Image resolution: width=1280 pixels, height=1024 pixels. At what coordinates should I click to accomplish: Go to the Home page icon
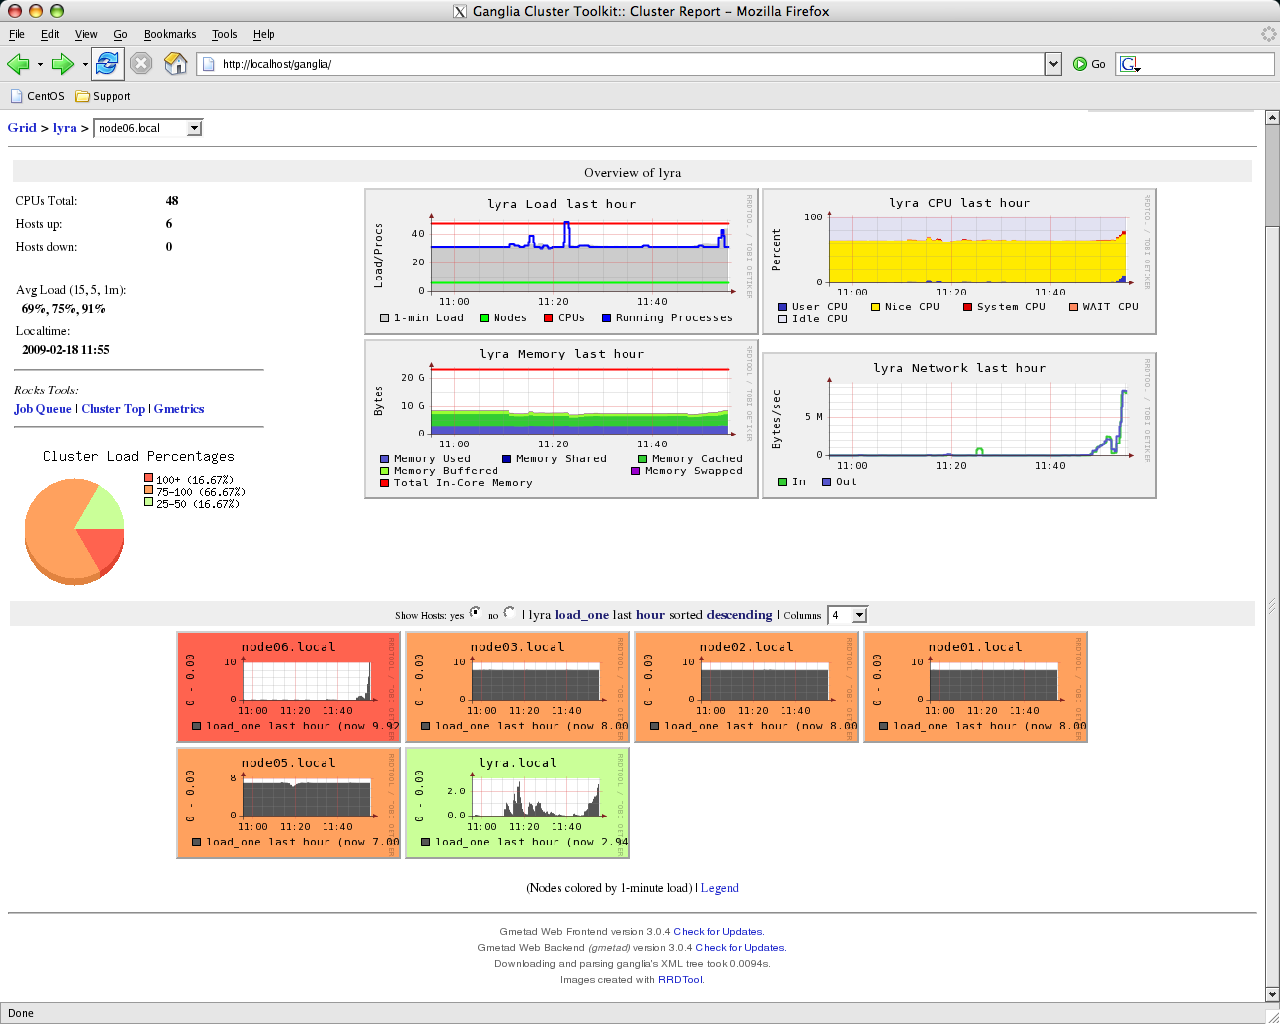pyautogui.click(x=176, y=64)
